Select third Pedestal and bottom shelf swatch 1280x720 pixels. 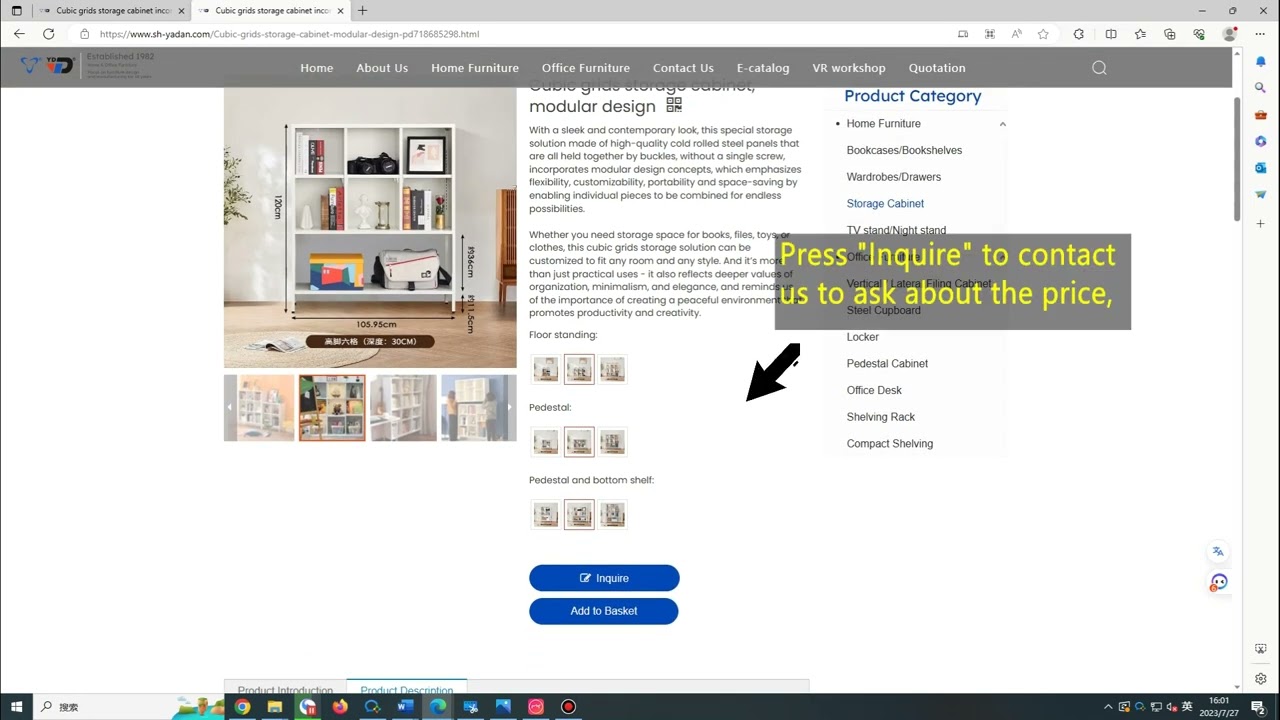coord(613,514)
